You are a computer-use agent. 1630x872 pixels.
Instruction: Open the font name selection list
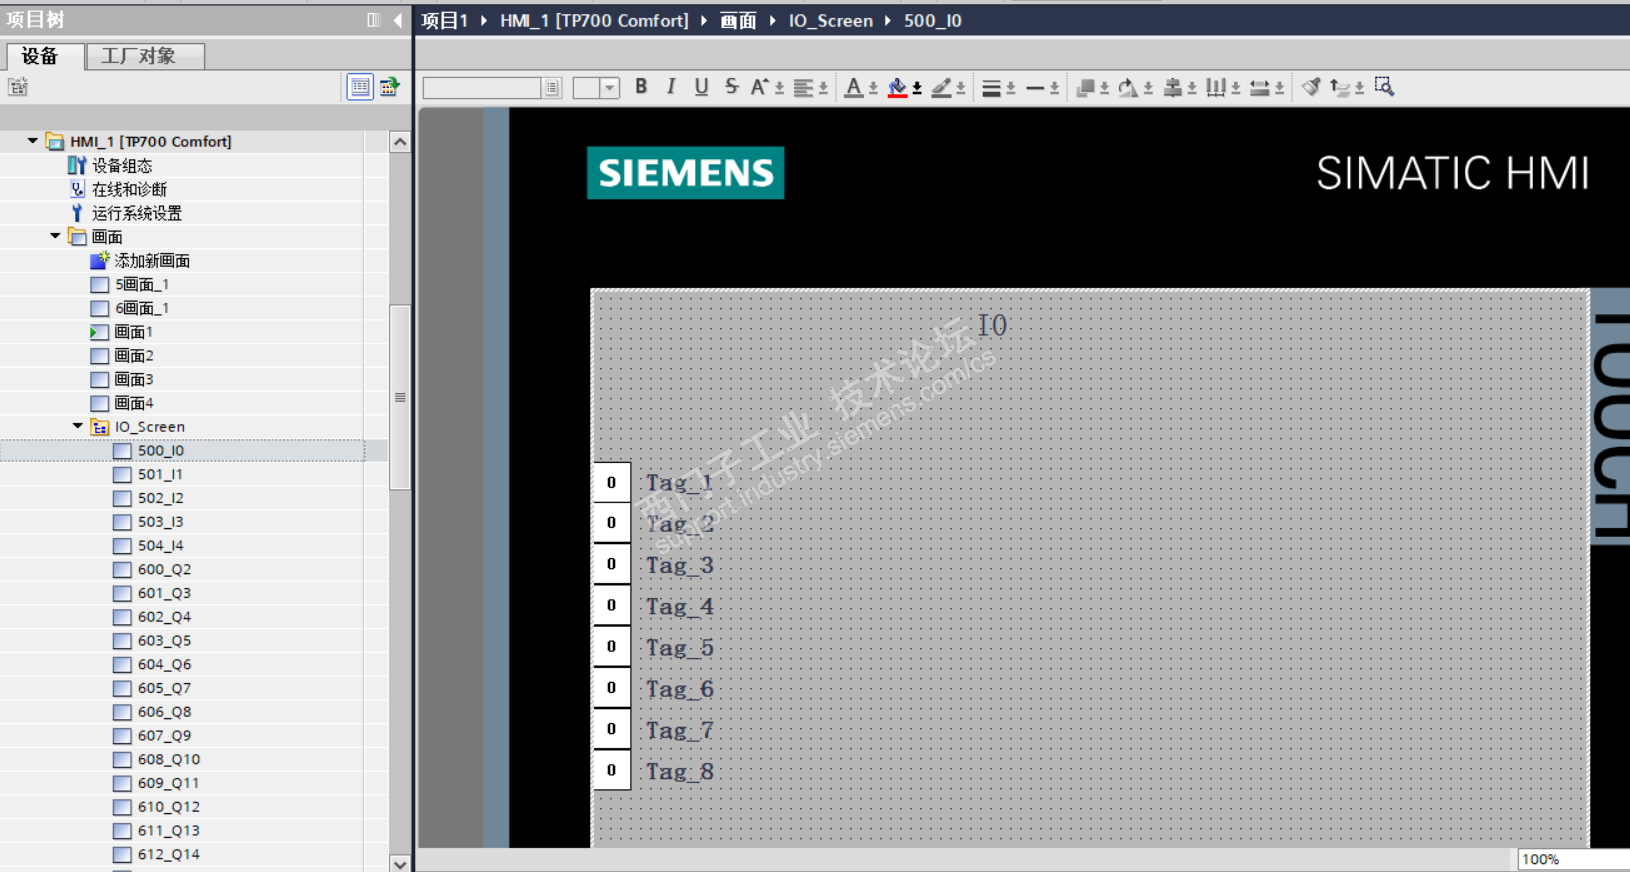552,88
